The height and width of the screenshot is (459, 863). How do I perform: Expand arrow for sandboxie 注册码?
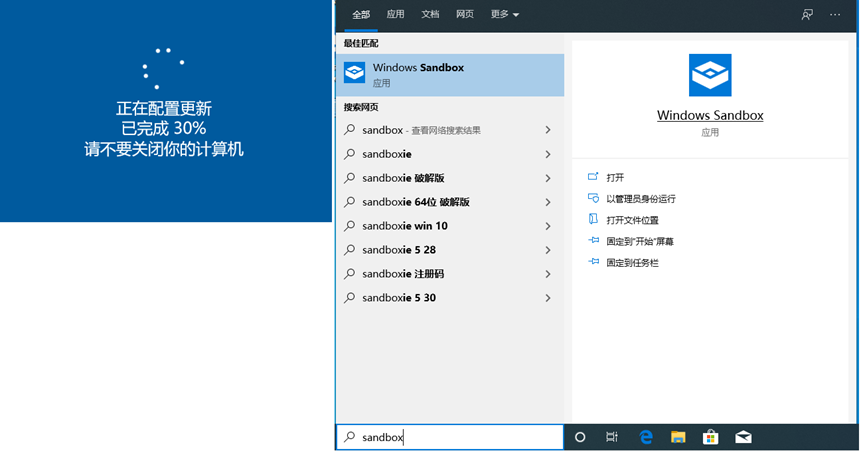click(x=548, y=274)
